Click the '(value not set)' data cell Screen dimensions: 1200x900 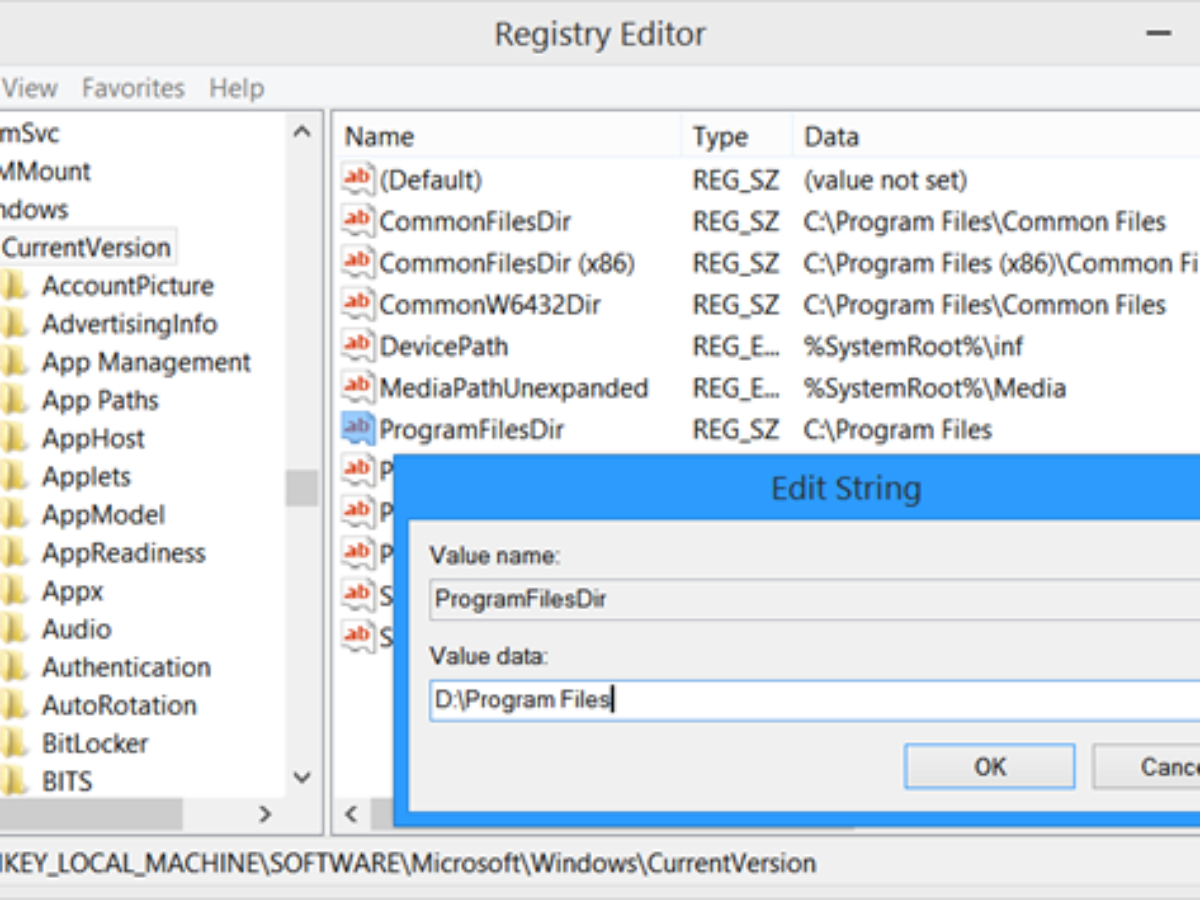click(885, 180)
